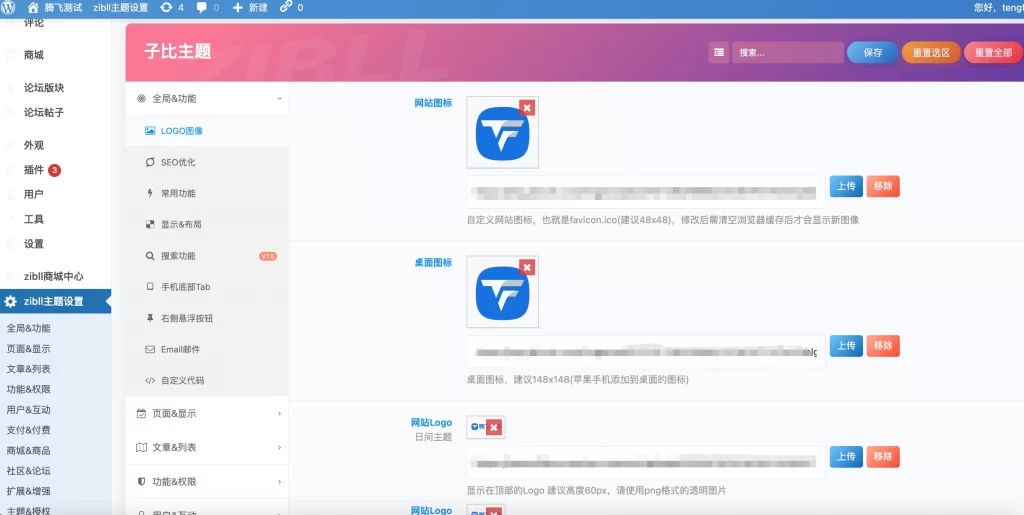Focus the 搜索 options search field
The image size is (1024, 515).
[788, 53]
